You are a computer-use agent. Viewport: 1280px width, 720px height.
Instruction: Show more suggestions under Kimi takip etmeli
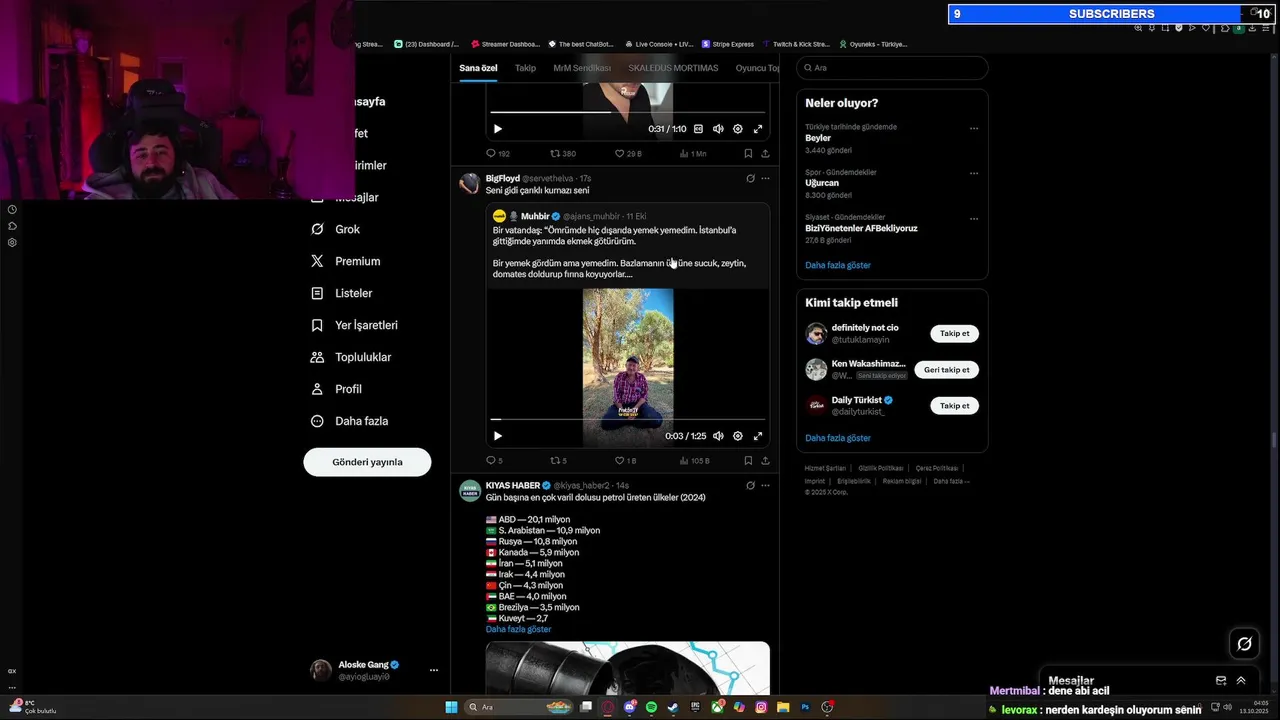[838, 438]
